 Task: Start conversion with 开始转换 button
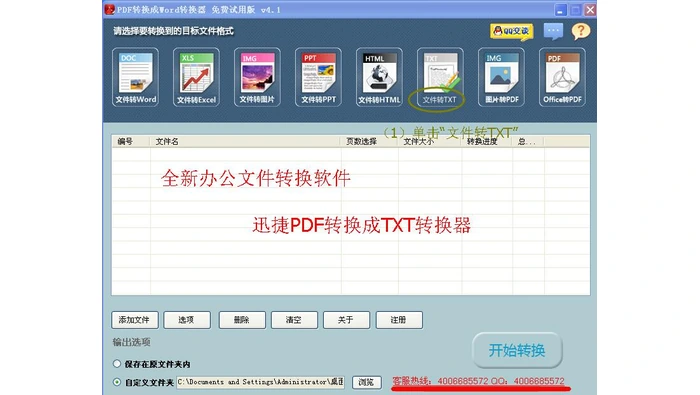click(x=517, y=350)
